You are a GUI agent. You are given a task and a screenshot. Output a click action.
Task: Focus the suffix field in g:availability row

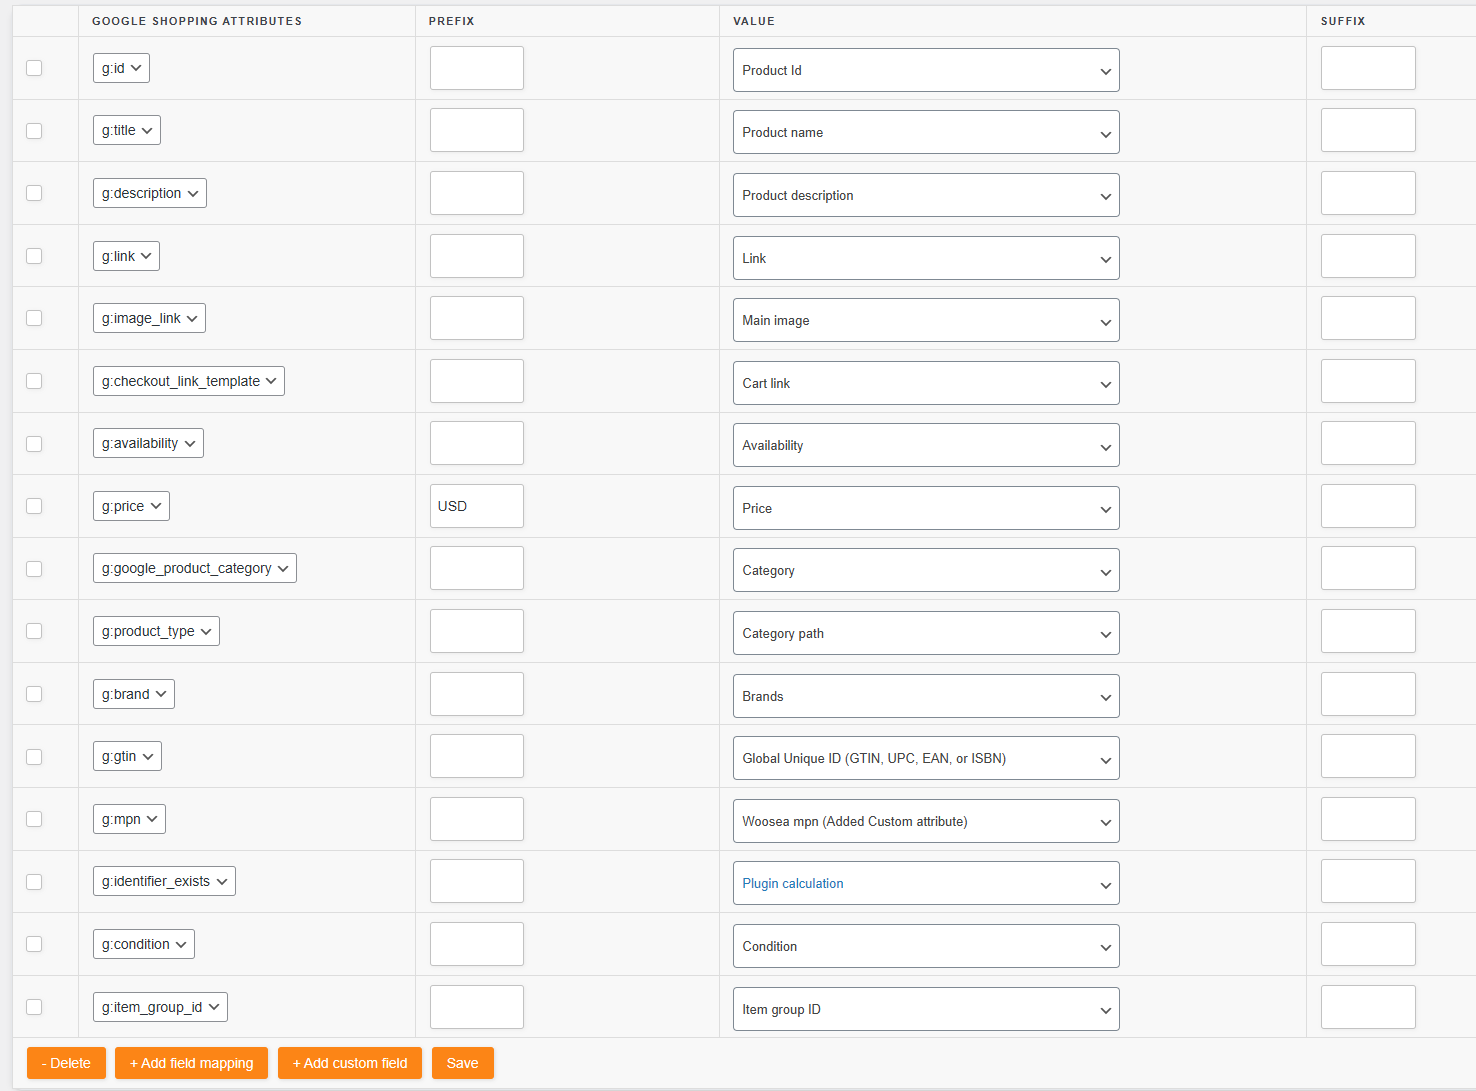point(1367,443)
